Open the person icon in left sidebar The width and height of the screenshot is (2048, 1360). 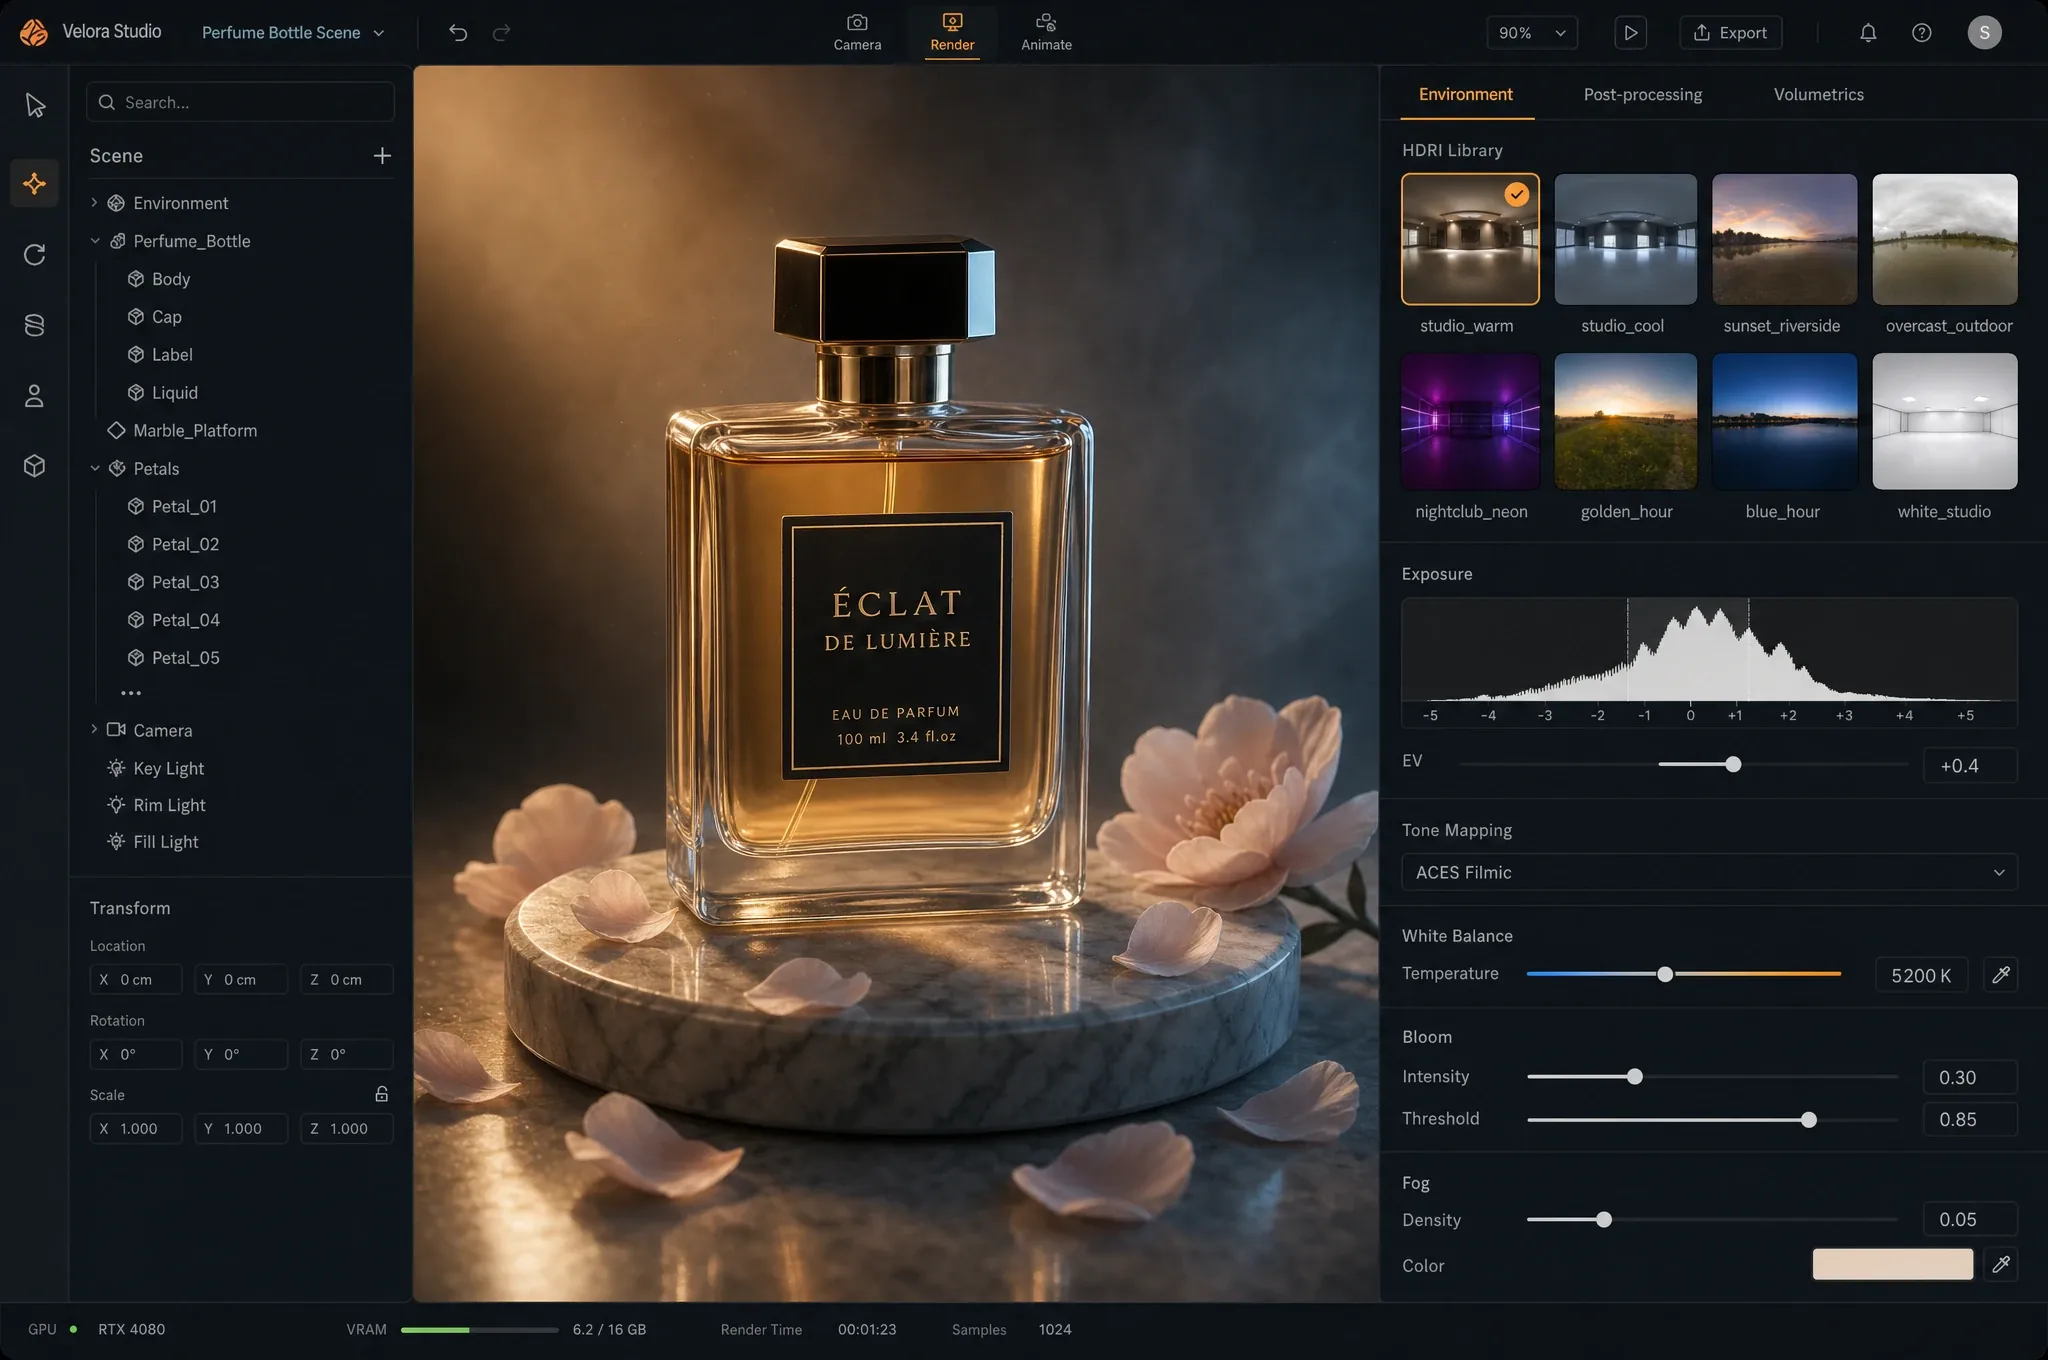tap(35, 396)
